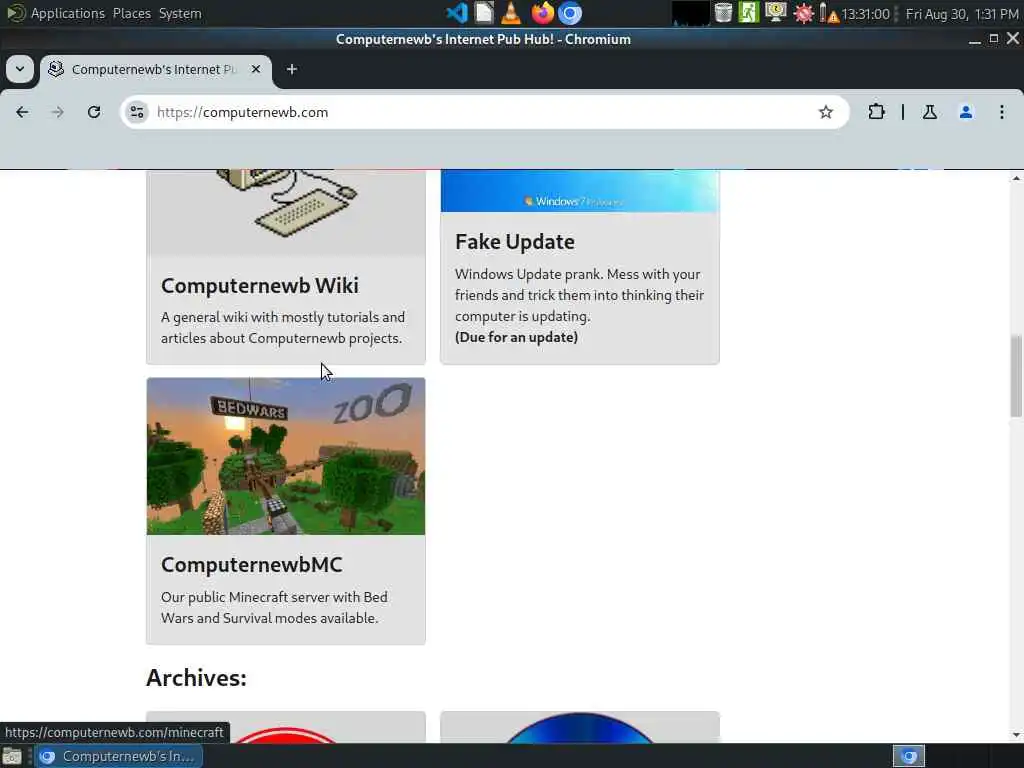Click the Windows Update prank description
Viewport: 1024px width, 768px height.
point(579,295)
